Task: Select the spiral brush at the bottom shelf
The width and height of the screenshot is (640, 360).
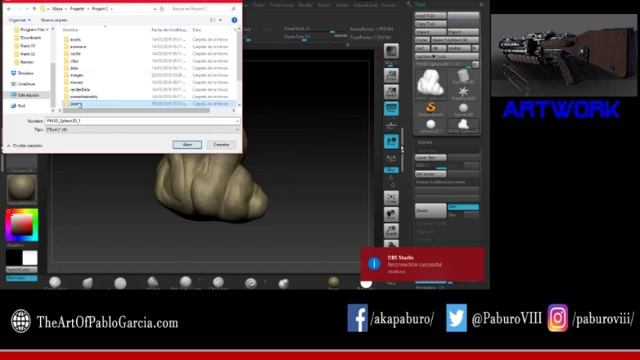Action: tap(251, 282)
